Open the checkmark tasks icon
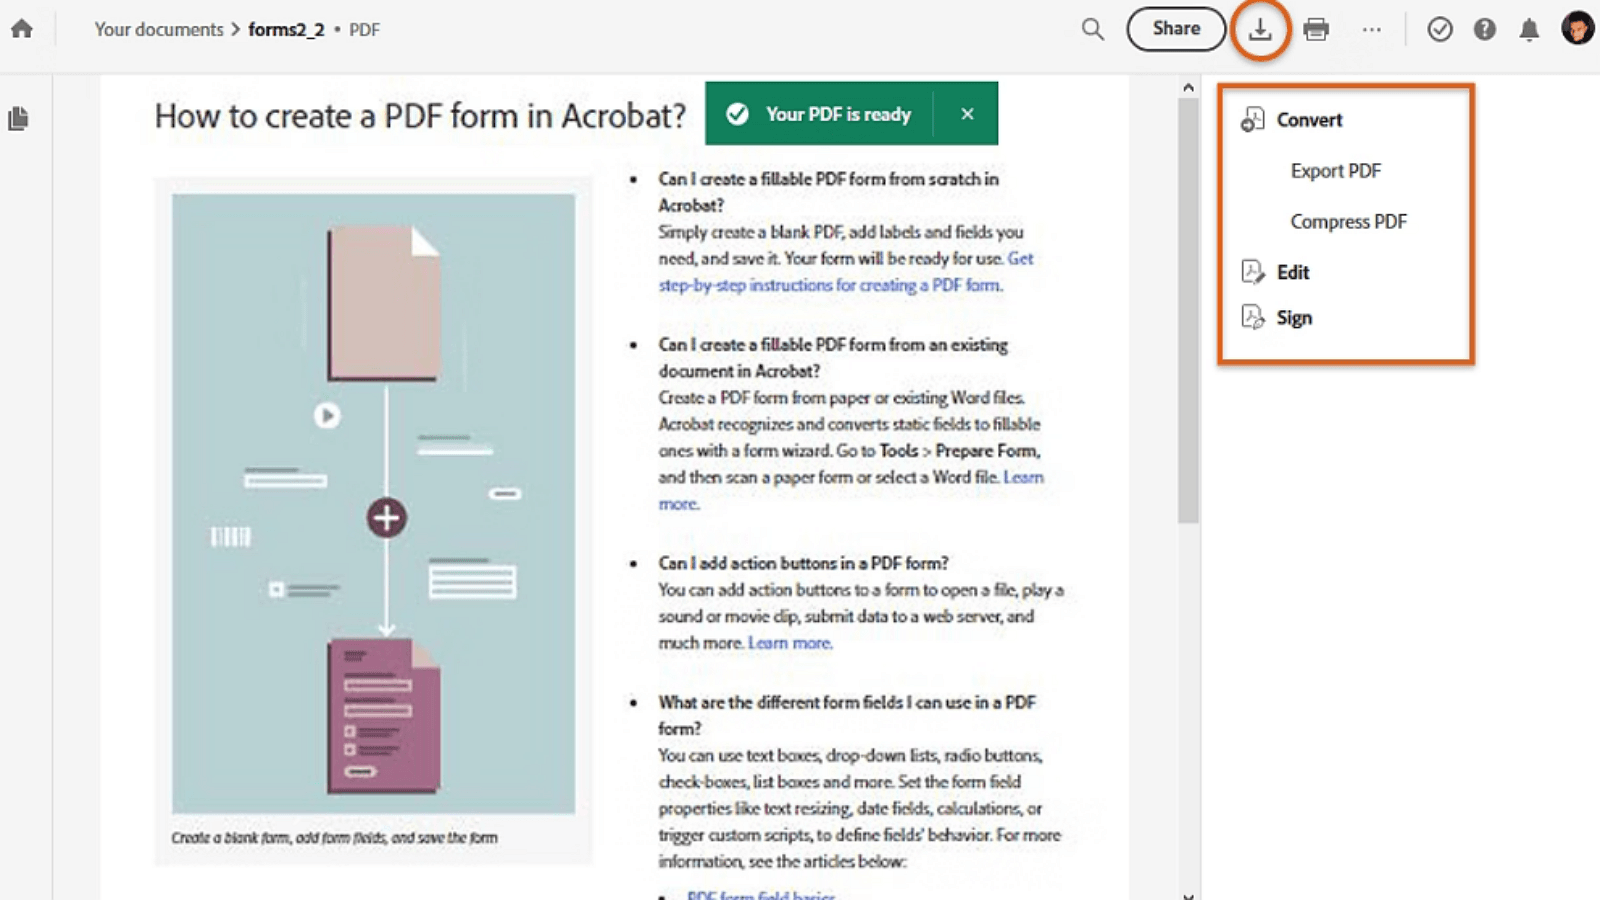 (1440, 29)
